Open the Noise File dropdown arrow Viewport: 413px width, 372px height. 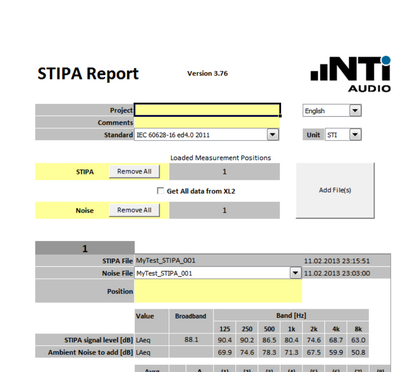pyautogui.click(x=295, y=273)
